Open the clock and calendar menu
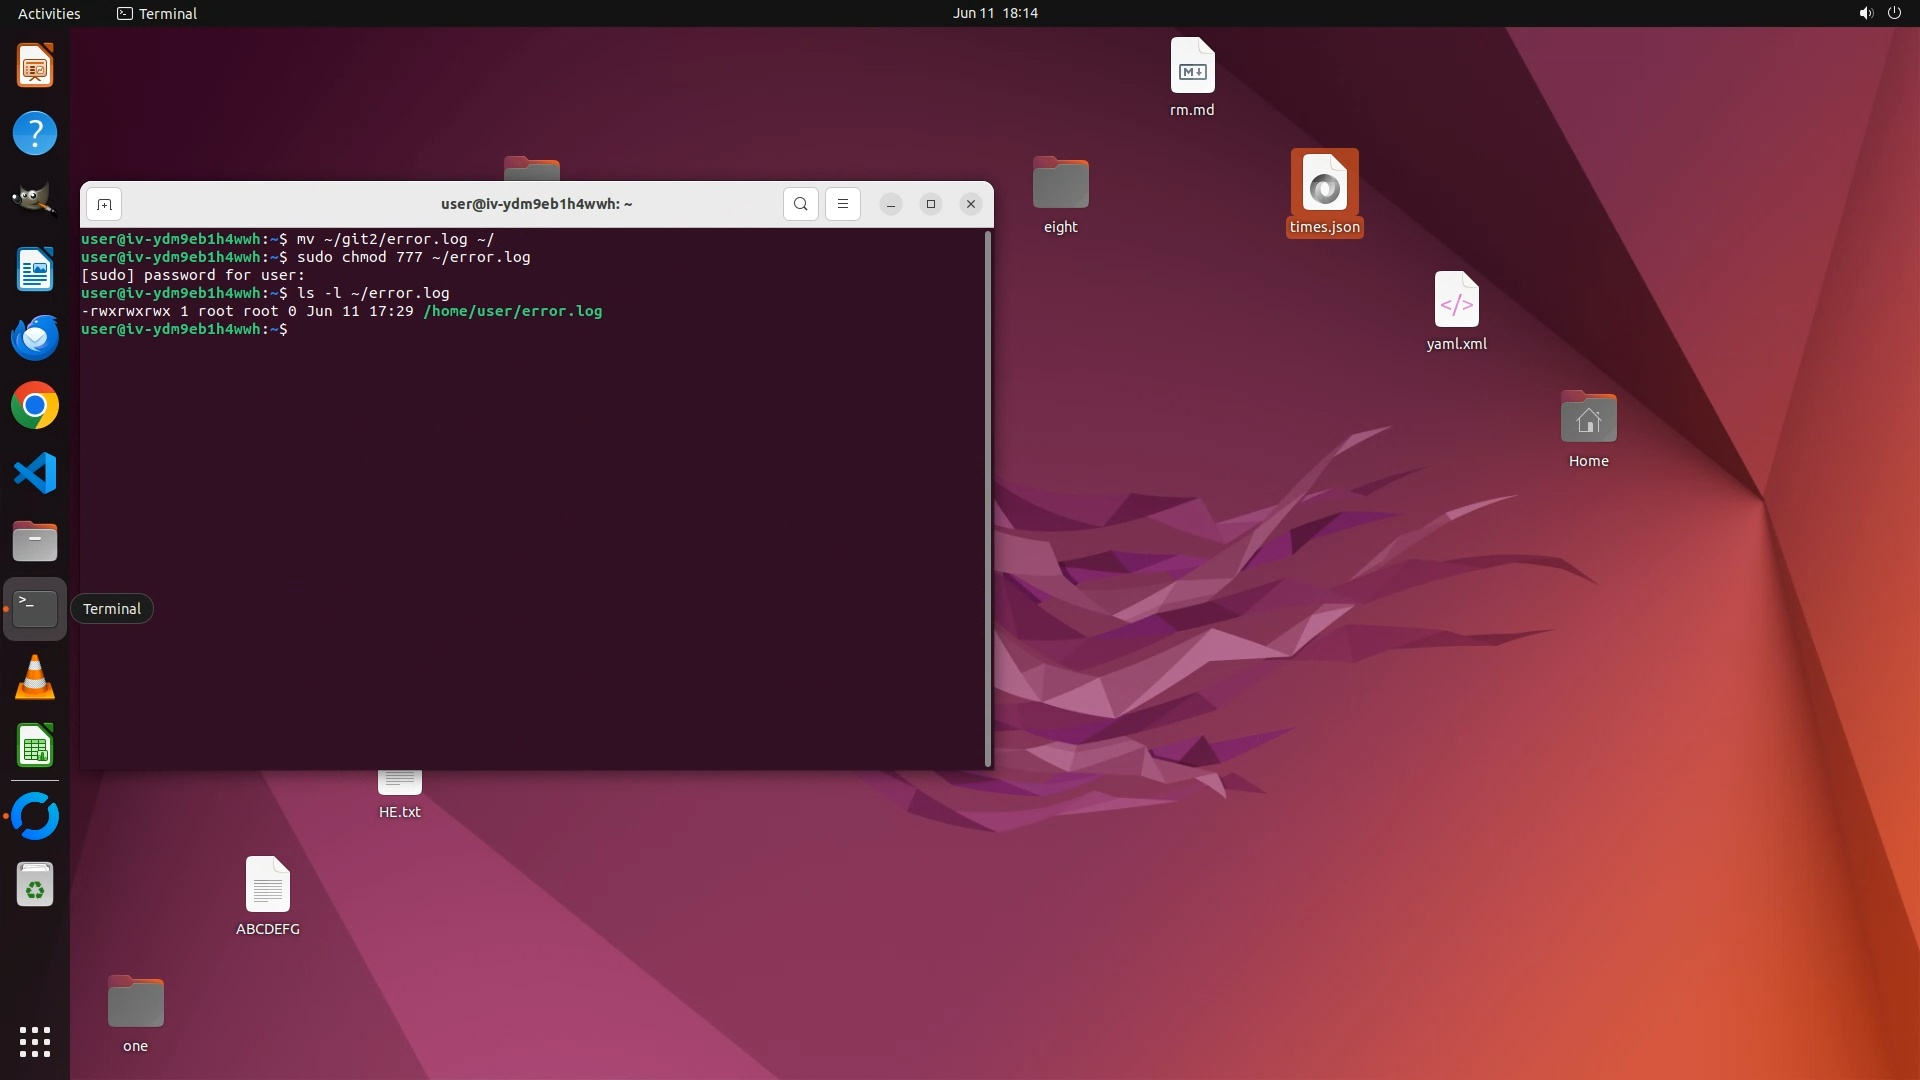The height and width of the screenshot is (1080, 1920). pyautogui.click(x=994, y=13)
